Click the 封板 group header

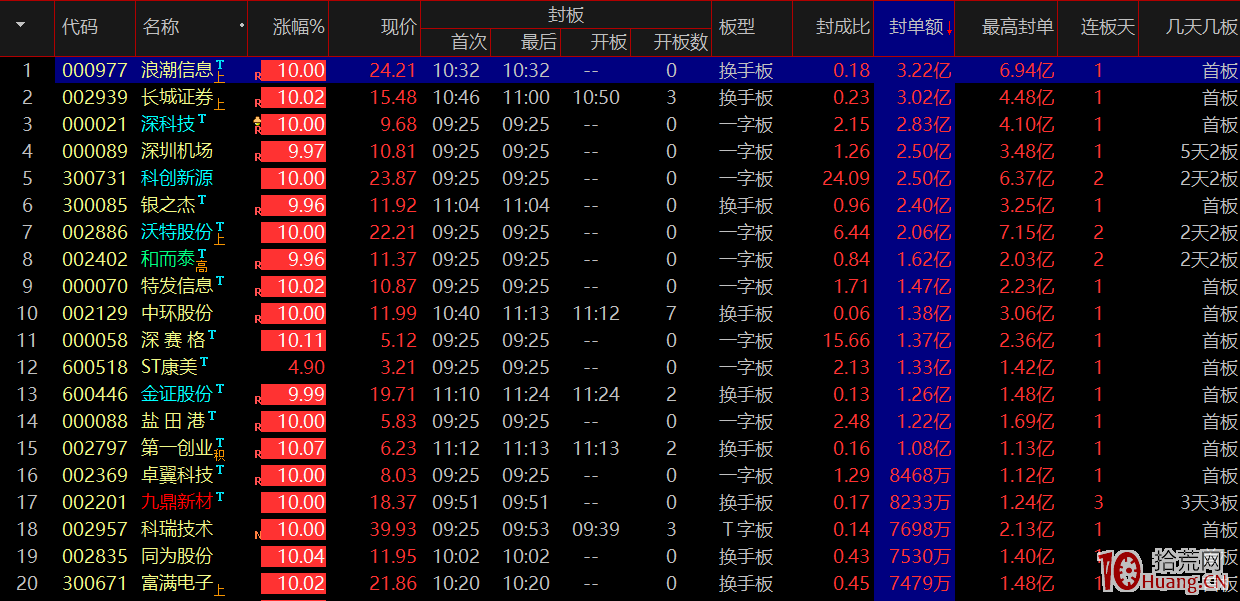point(567,13)
